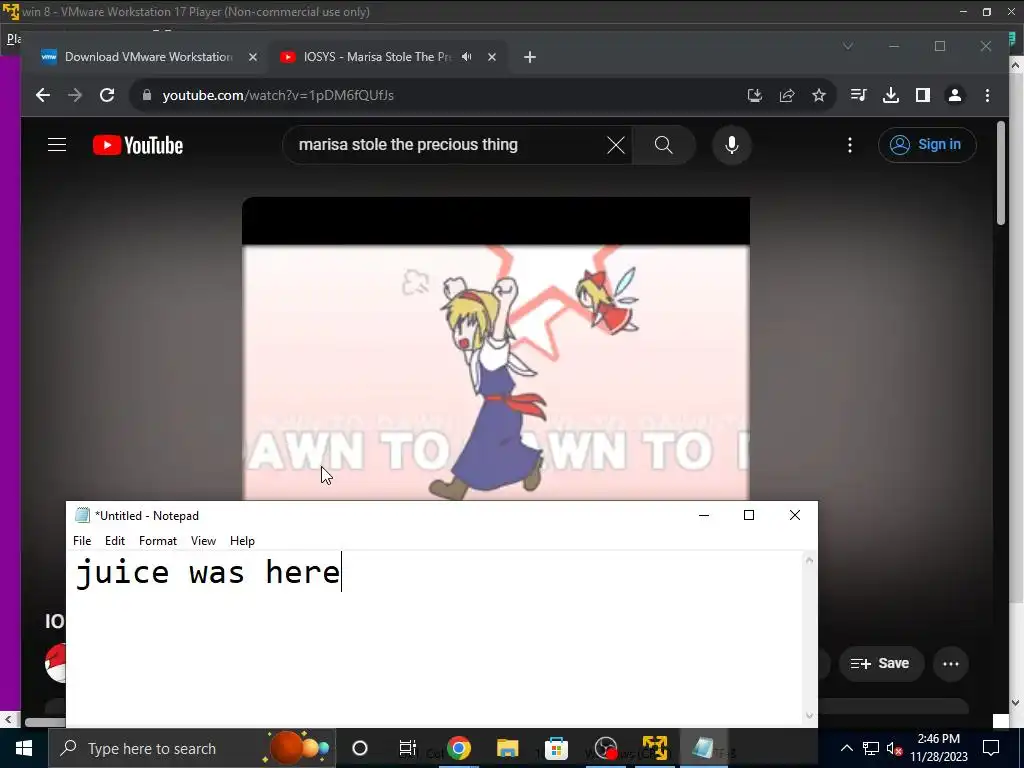Open network status tray icon
This screenshot has height=768, width=1024.
point(871,748)
